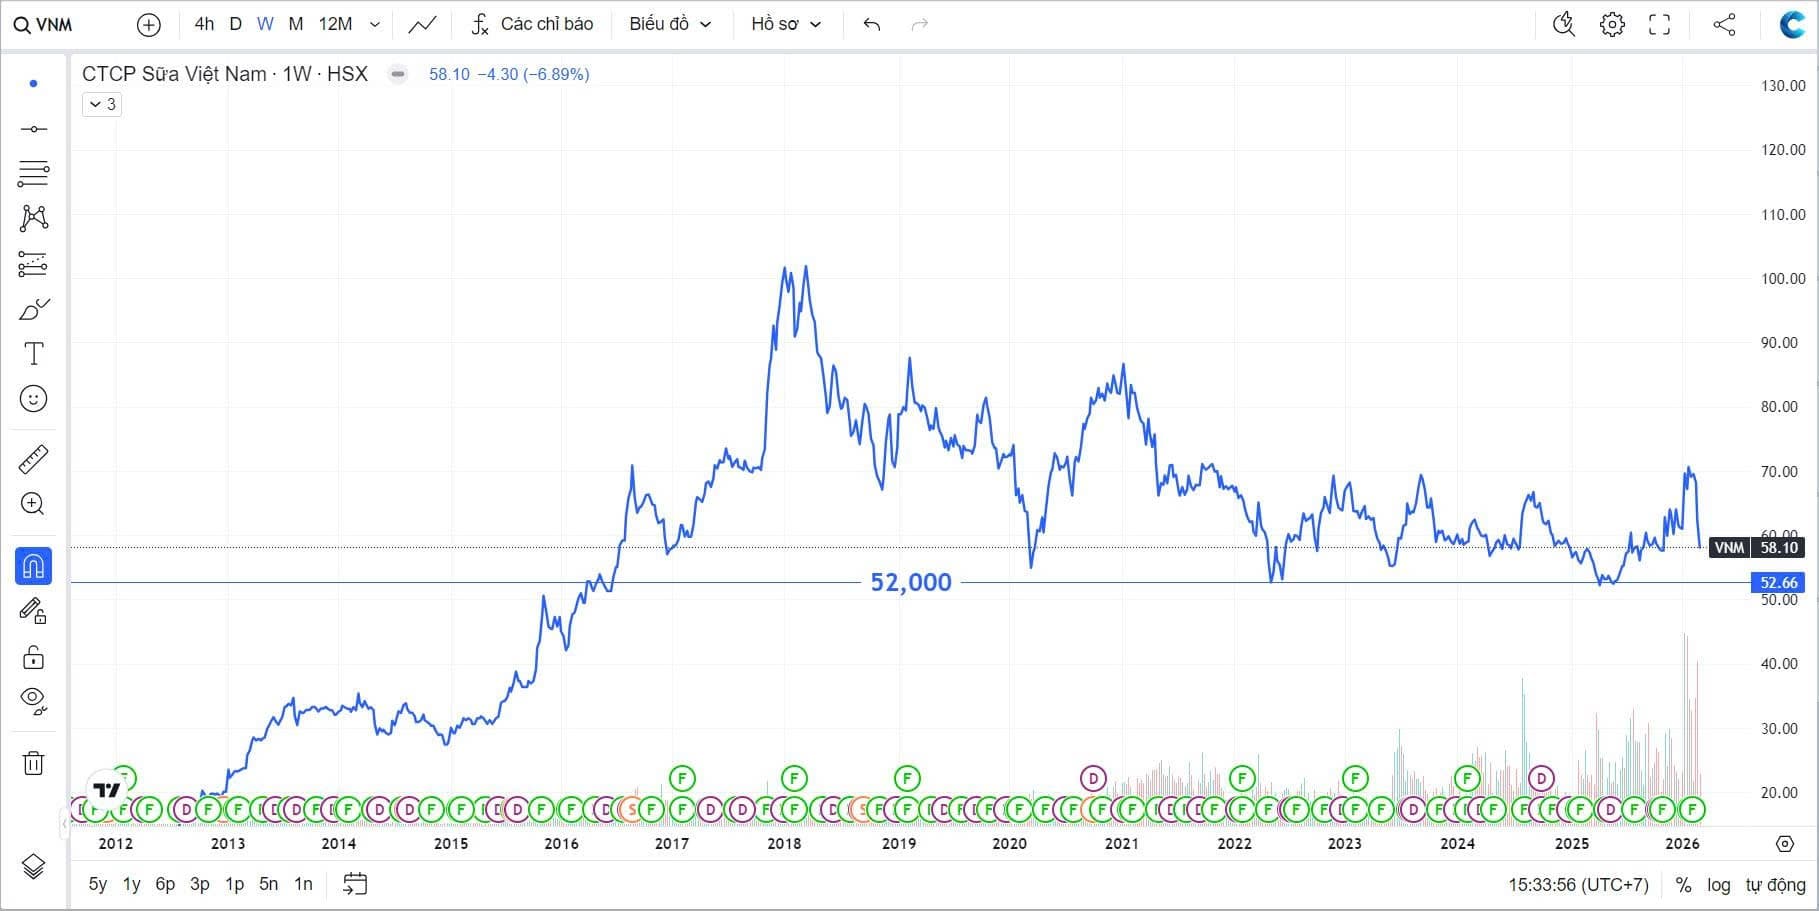
Task: Click the TradingView logo
Action: point(106,790)
